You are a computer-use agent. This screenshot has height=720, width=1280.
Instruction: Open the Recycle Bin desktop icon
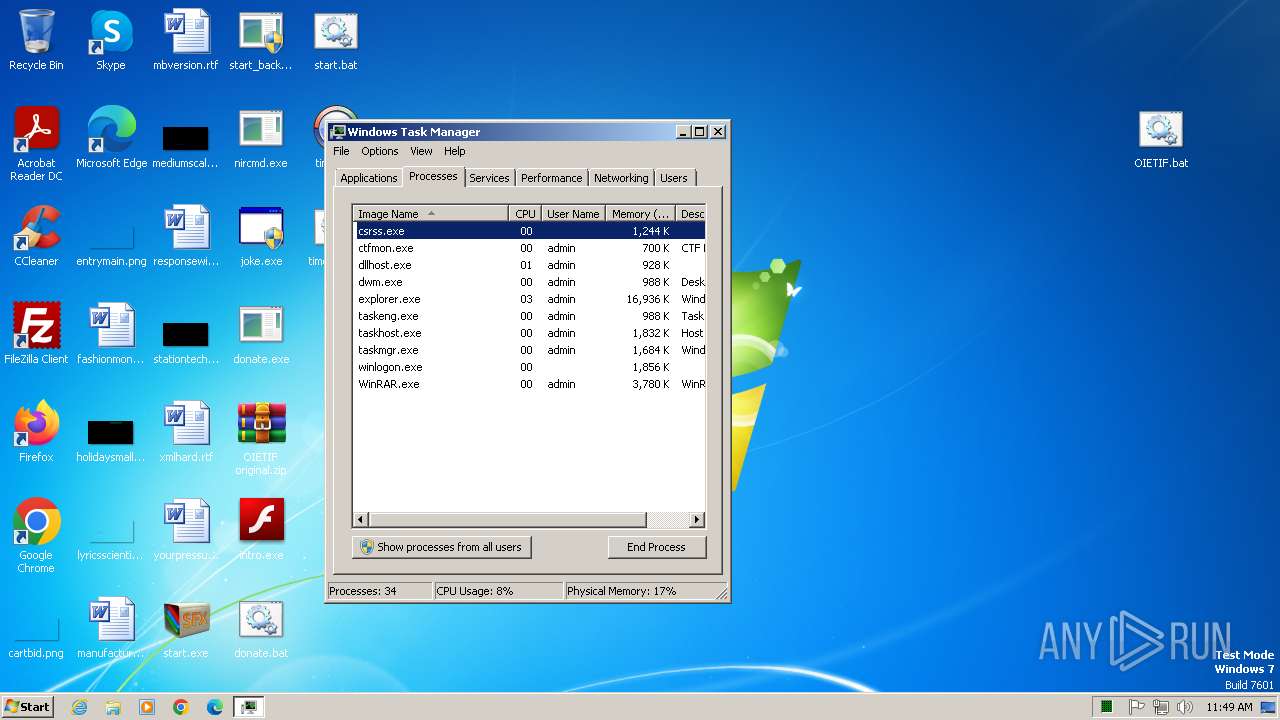pos(36,41)
